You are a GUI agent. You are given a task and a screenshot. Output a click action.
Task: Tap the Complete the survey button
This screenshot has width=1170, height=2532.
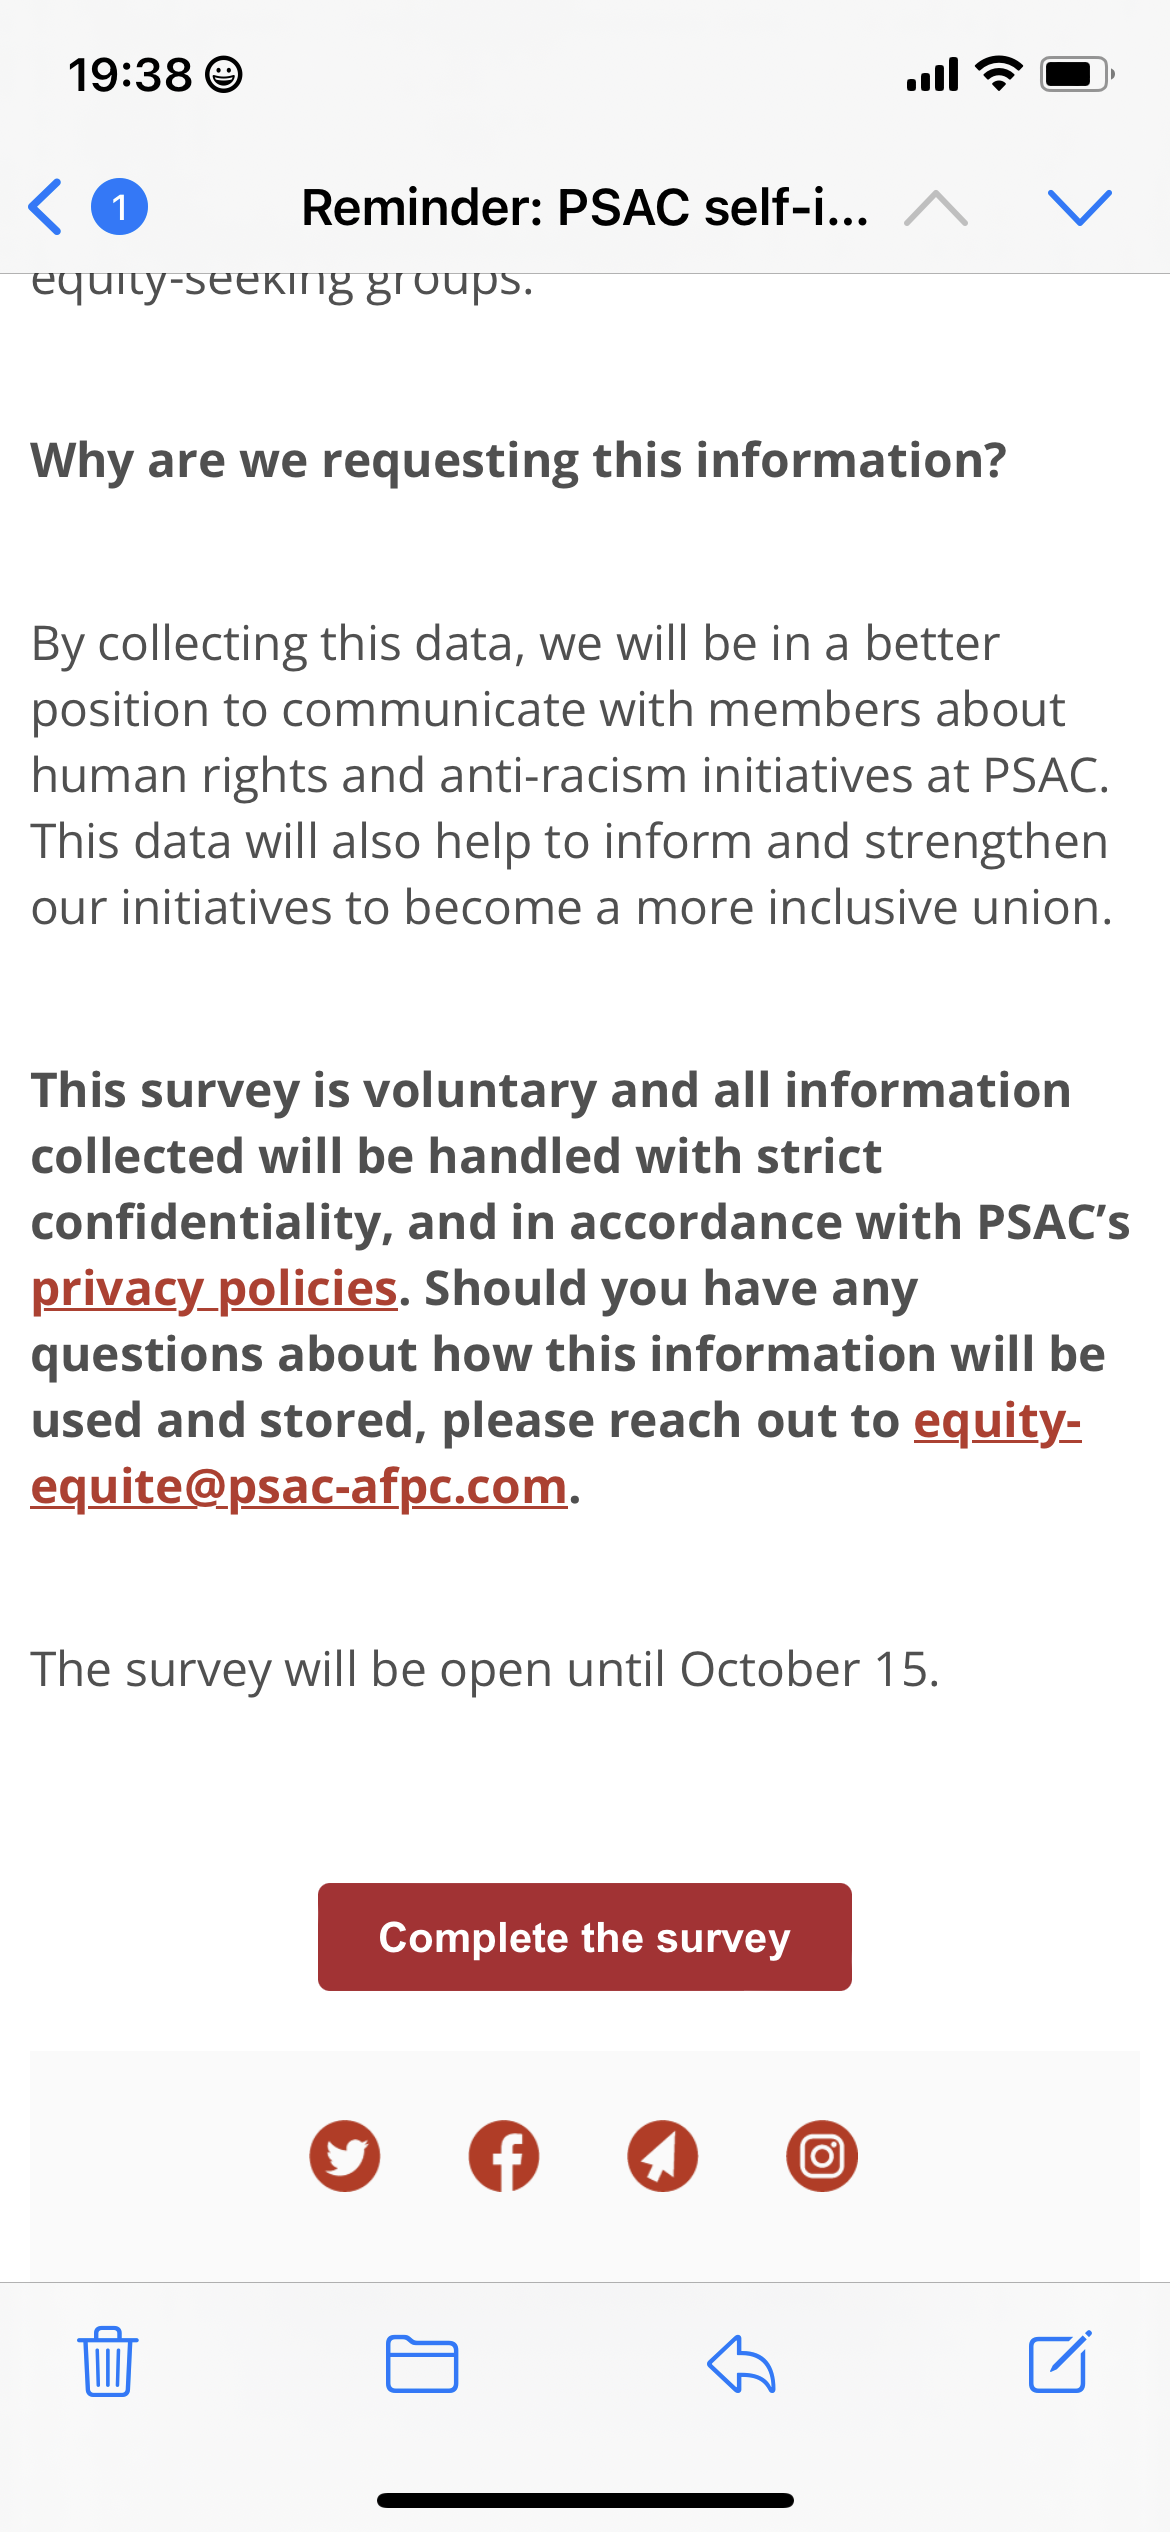tap(585, 1937)
